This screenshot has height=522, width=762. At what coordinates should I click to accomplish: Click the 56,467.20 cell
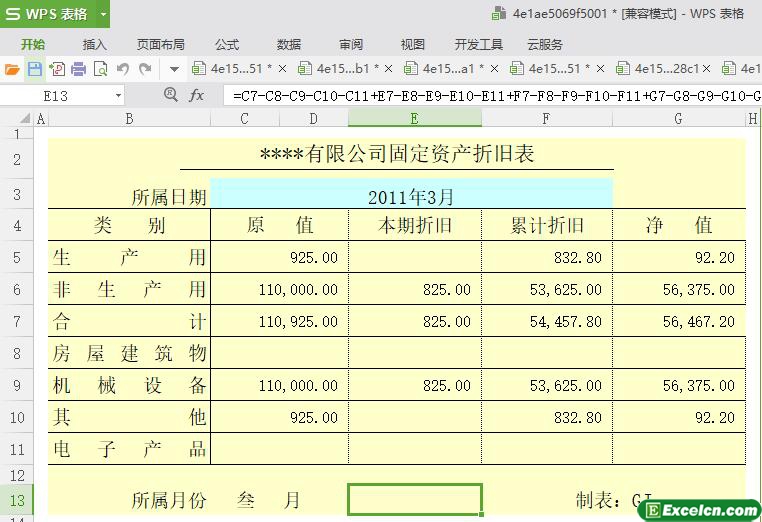(678, 321)
